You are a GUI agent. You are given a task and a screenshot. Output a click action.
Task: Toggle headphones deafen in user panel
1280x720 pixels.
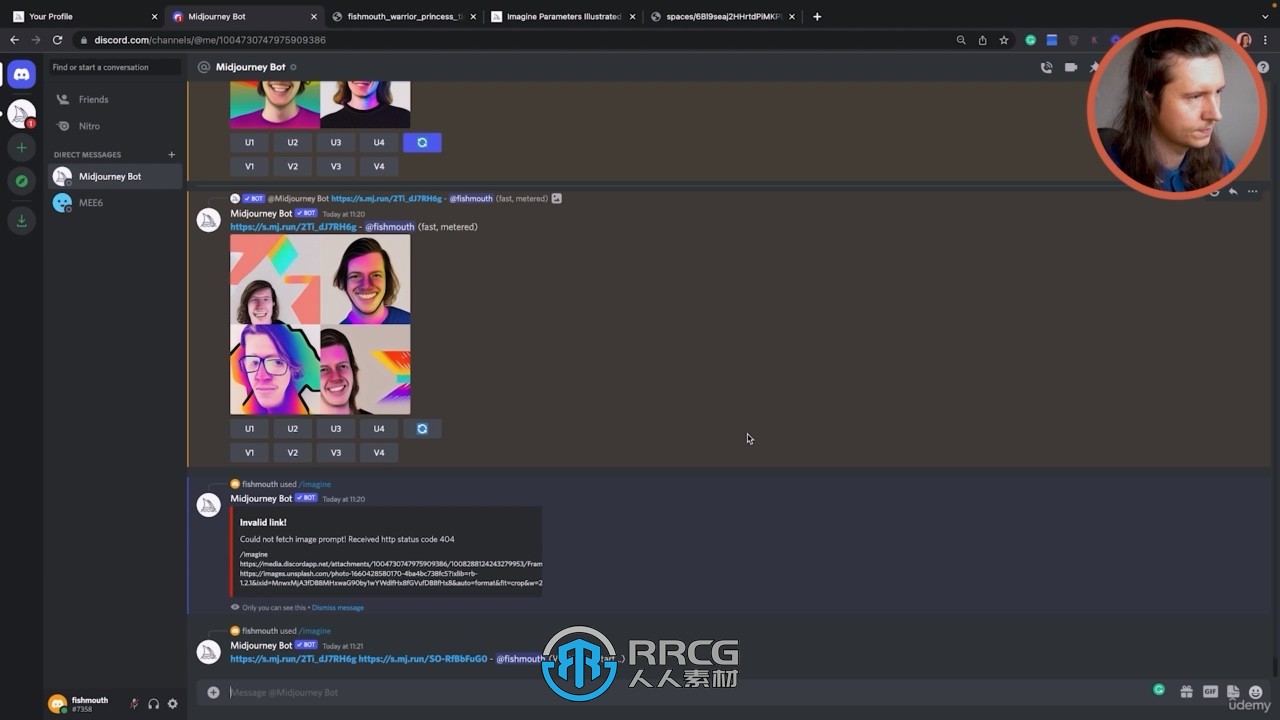pos(153,704)
